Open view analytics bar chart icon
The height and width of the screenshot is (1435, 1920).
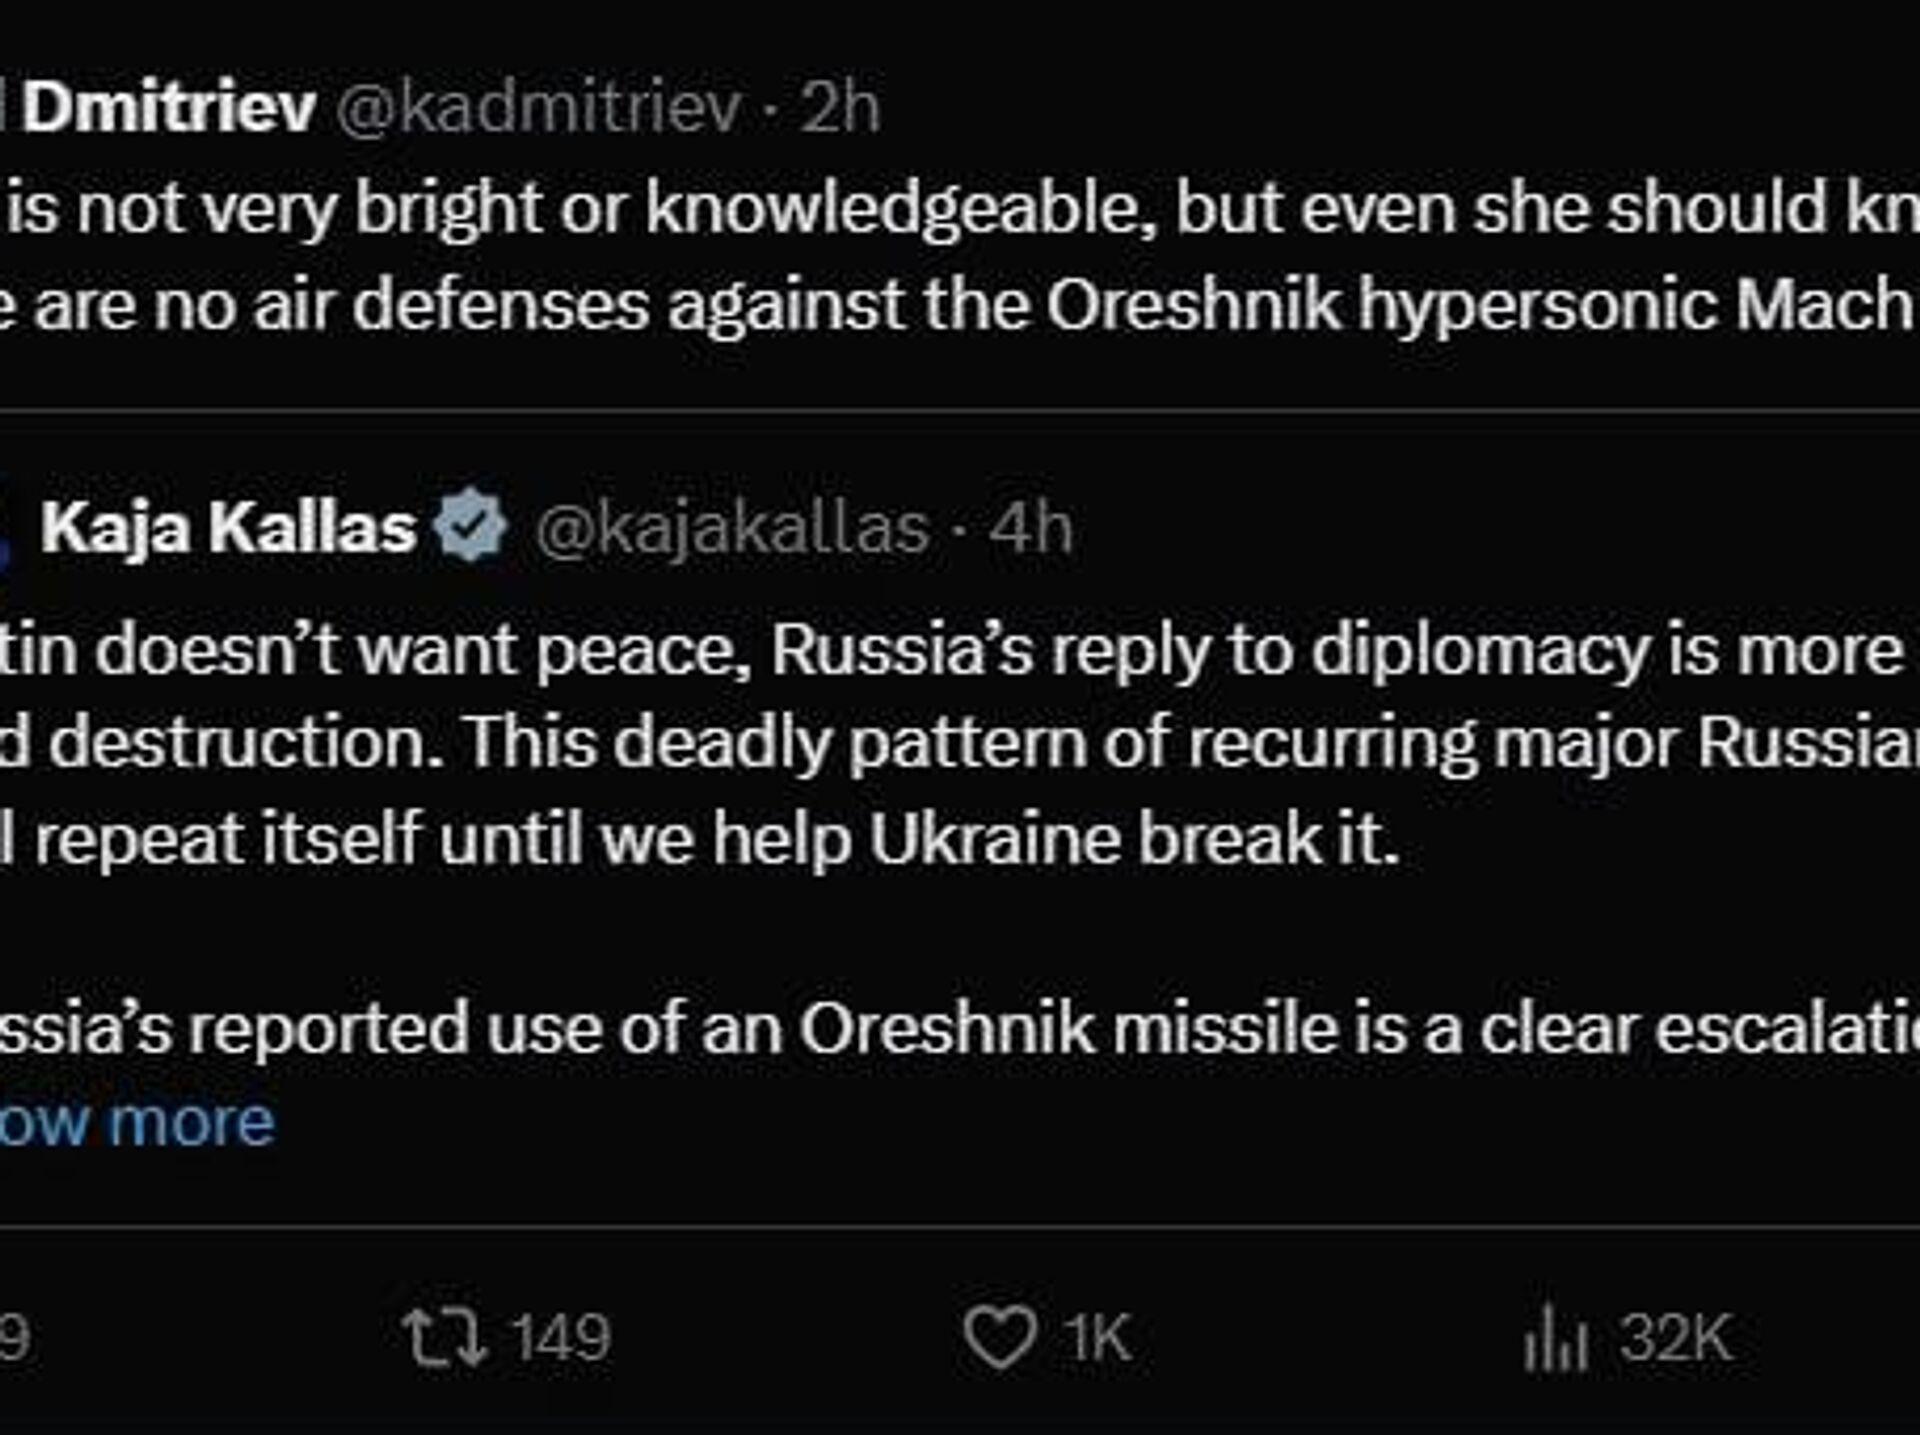click(x=1556, y=1338)
